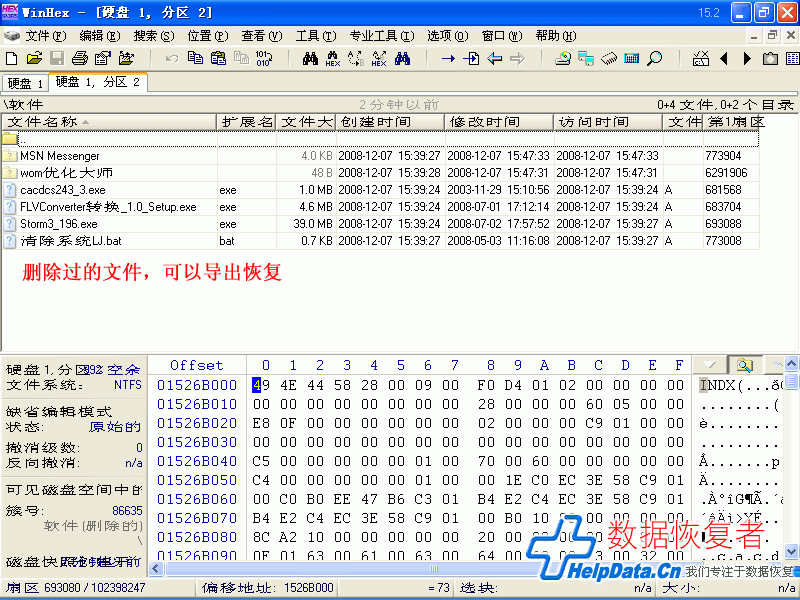Open the 搜索(S) menu

[x=154, y=36]
